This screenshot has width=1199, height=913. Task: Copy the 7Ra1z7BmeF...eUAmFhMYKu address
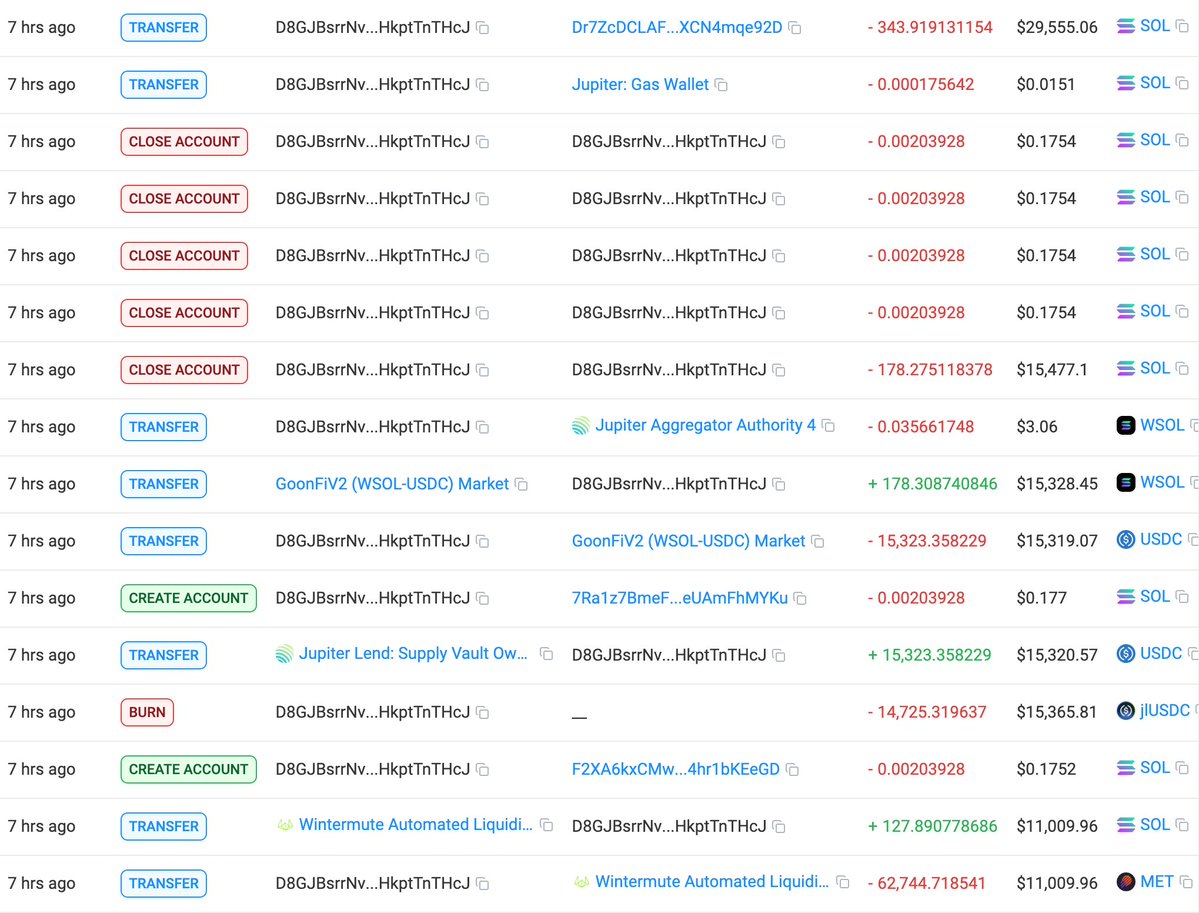pos(801,599)
